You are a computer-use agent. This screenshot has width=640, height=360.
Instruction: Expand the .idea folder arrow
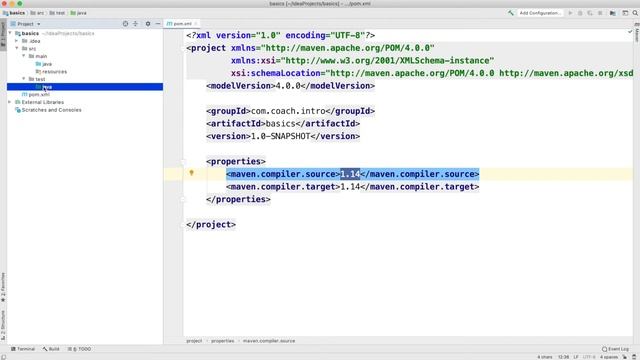point(17,41)
